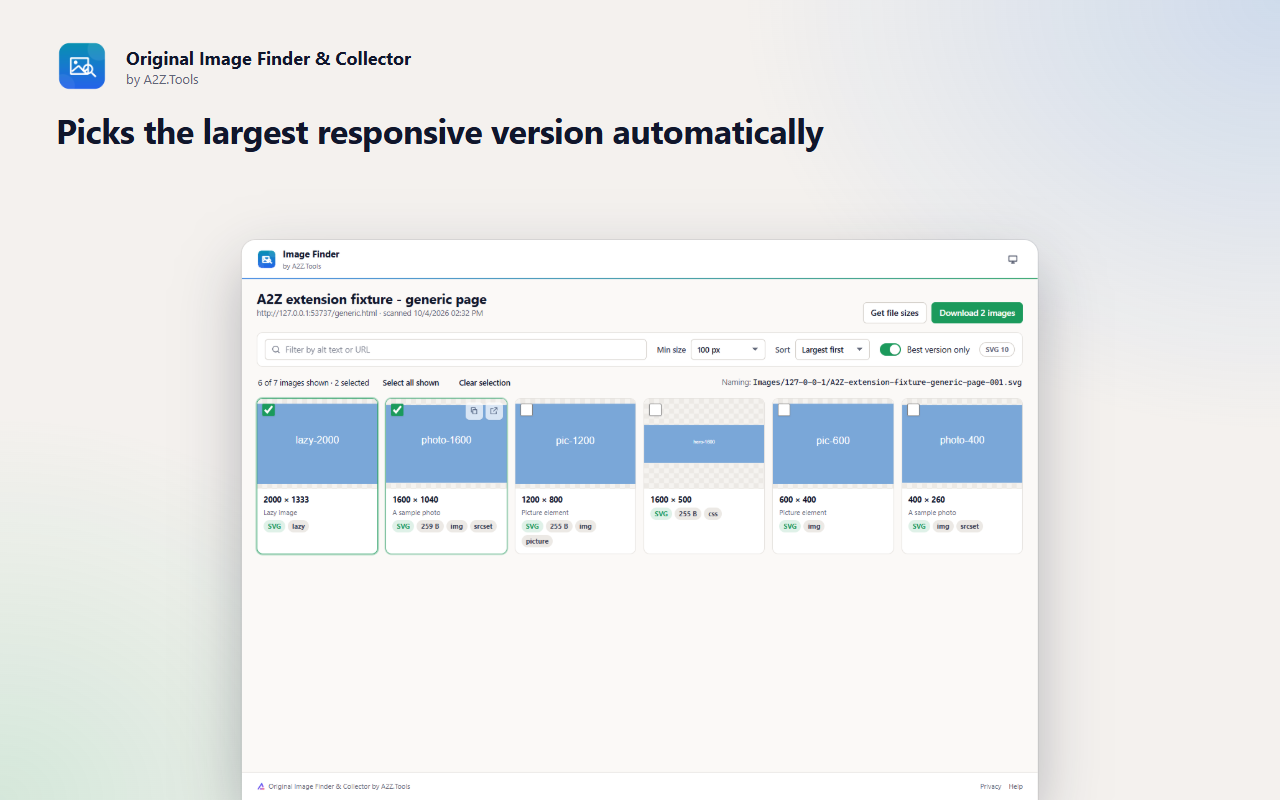Click the pic-1200 image thumbnail
This screenshot has height=800, width=1280.
pyautogui.click(x=575, y=443)
